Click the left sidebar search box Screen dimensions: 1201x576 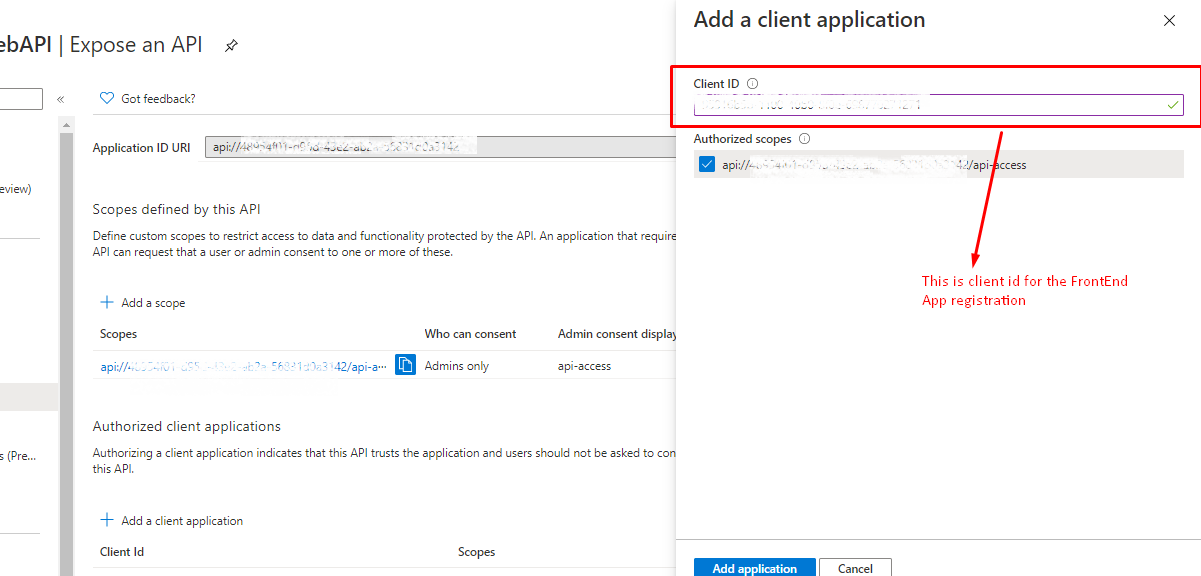[20, 99]
